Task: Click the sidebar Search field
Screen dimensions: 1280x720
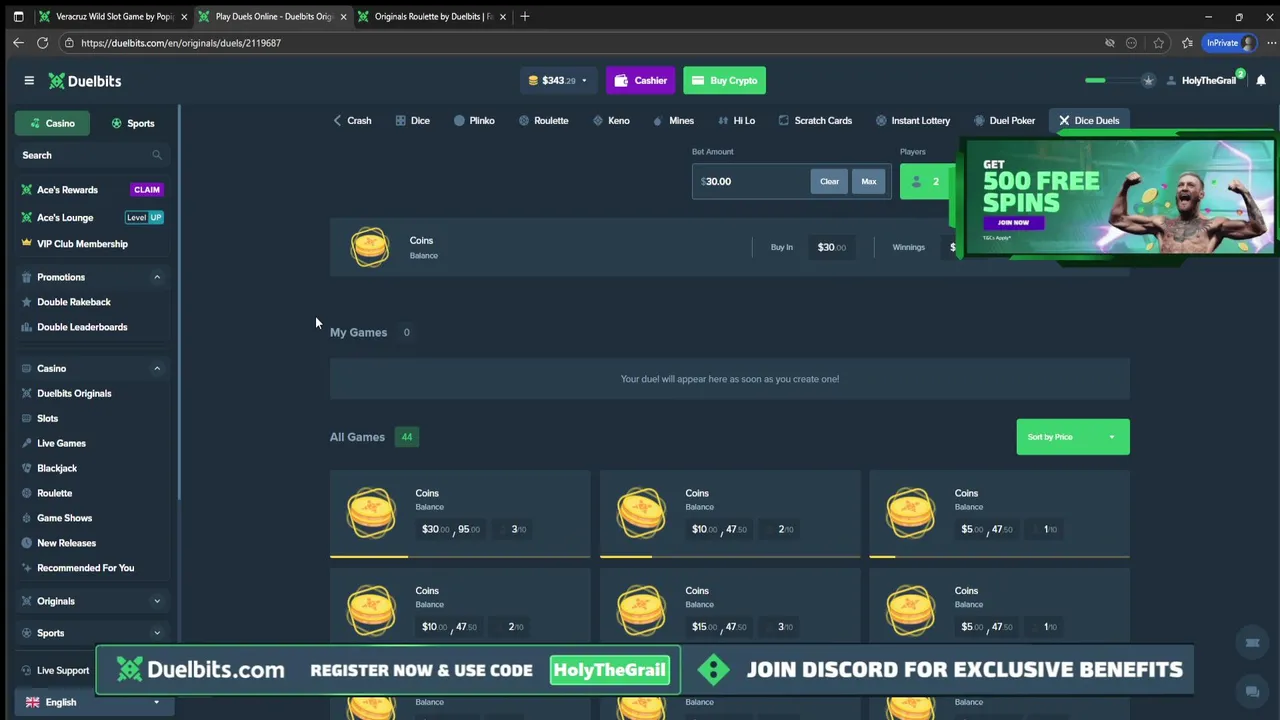Action: [x=92, y=155]
